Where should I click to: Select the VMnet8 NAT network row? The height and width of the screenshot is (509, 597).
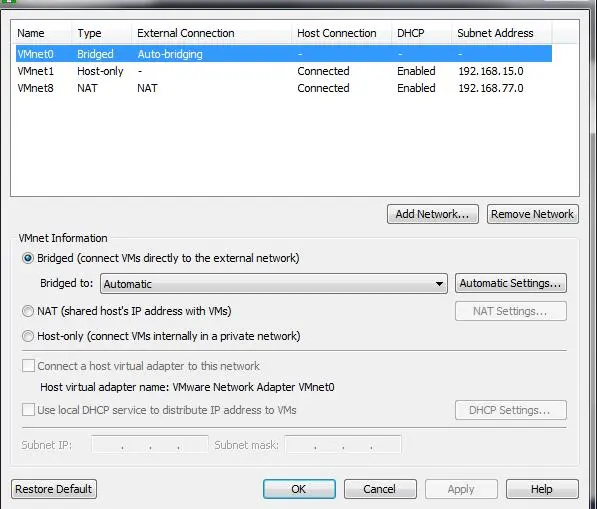[x=284, y=88]
